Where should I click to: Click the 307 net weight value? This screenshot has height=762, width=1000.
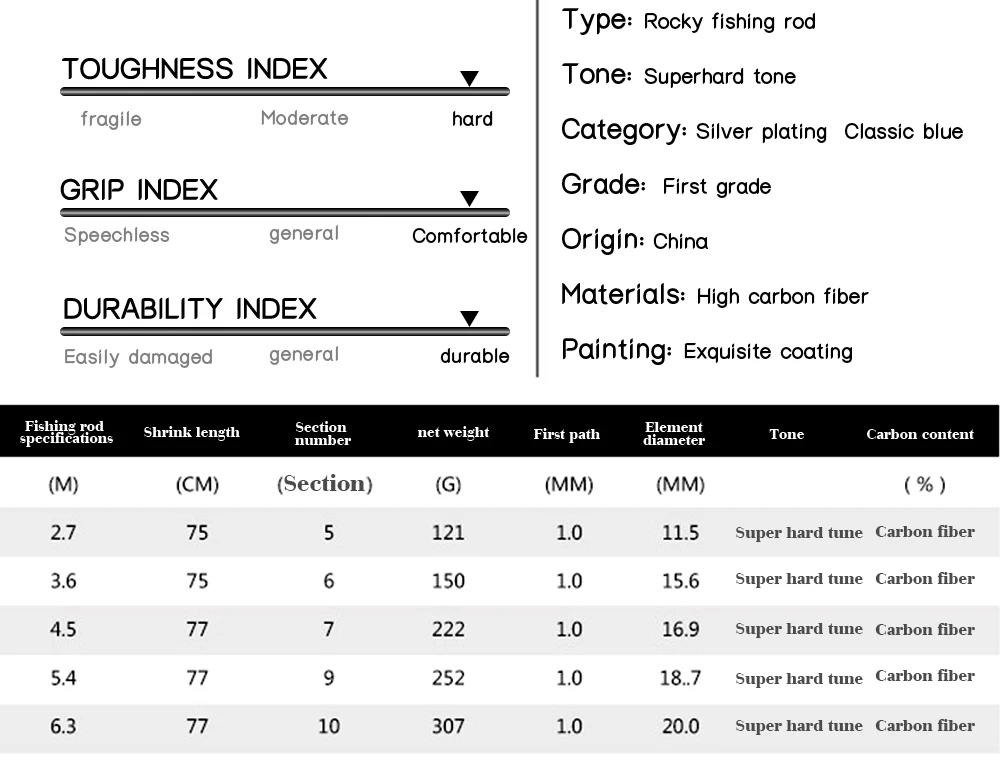pos(448,727)
